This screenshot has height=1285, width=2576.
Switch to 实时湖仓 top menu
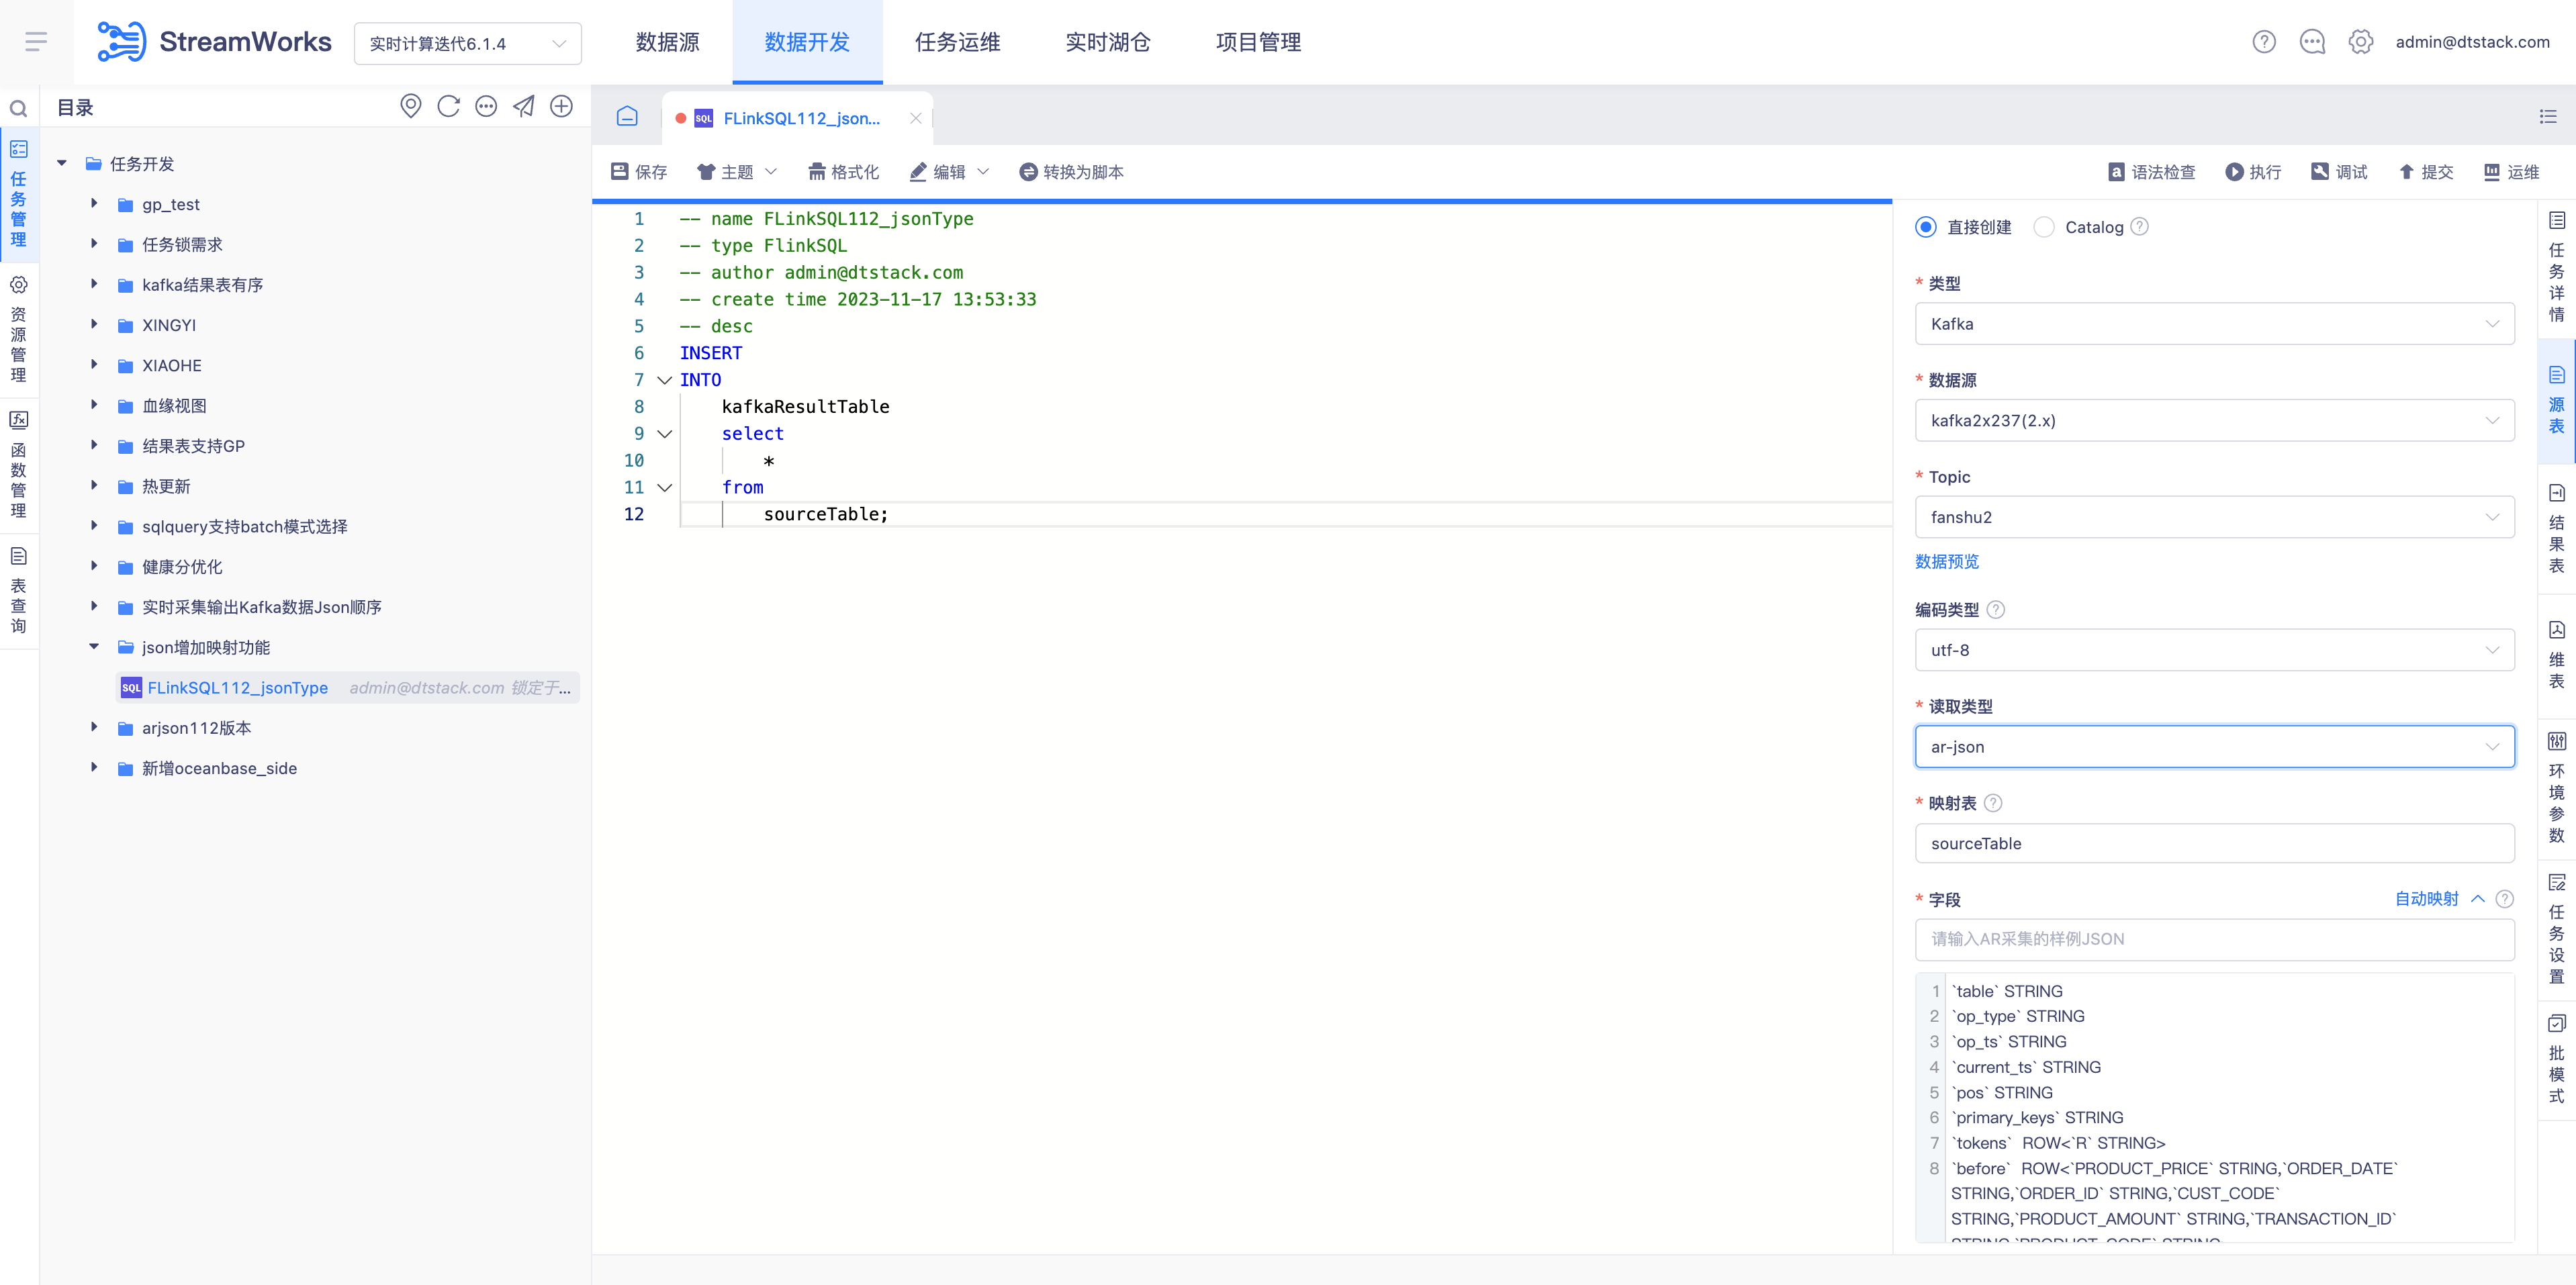1107,42
